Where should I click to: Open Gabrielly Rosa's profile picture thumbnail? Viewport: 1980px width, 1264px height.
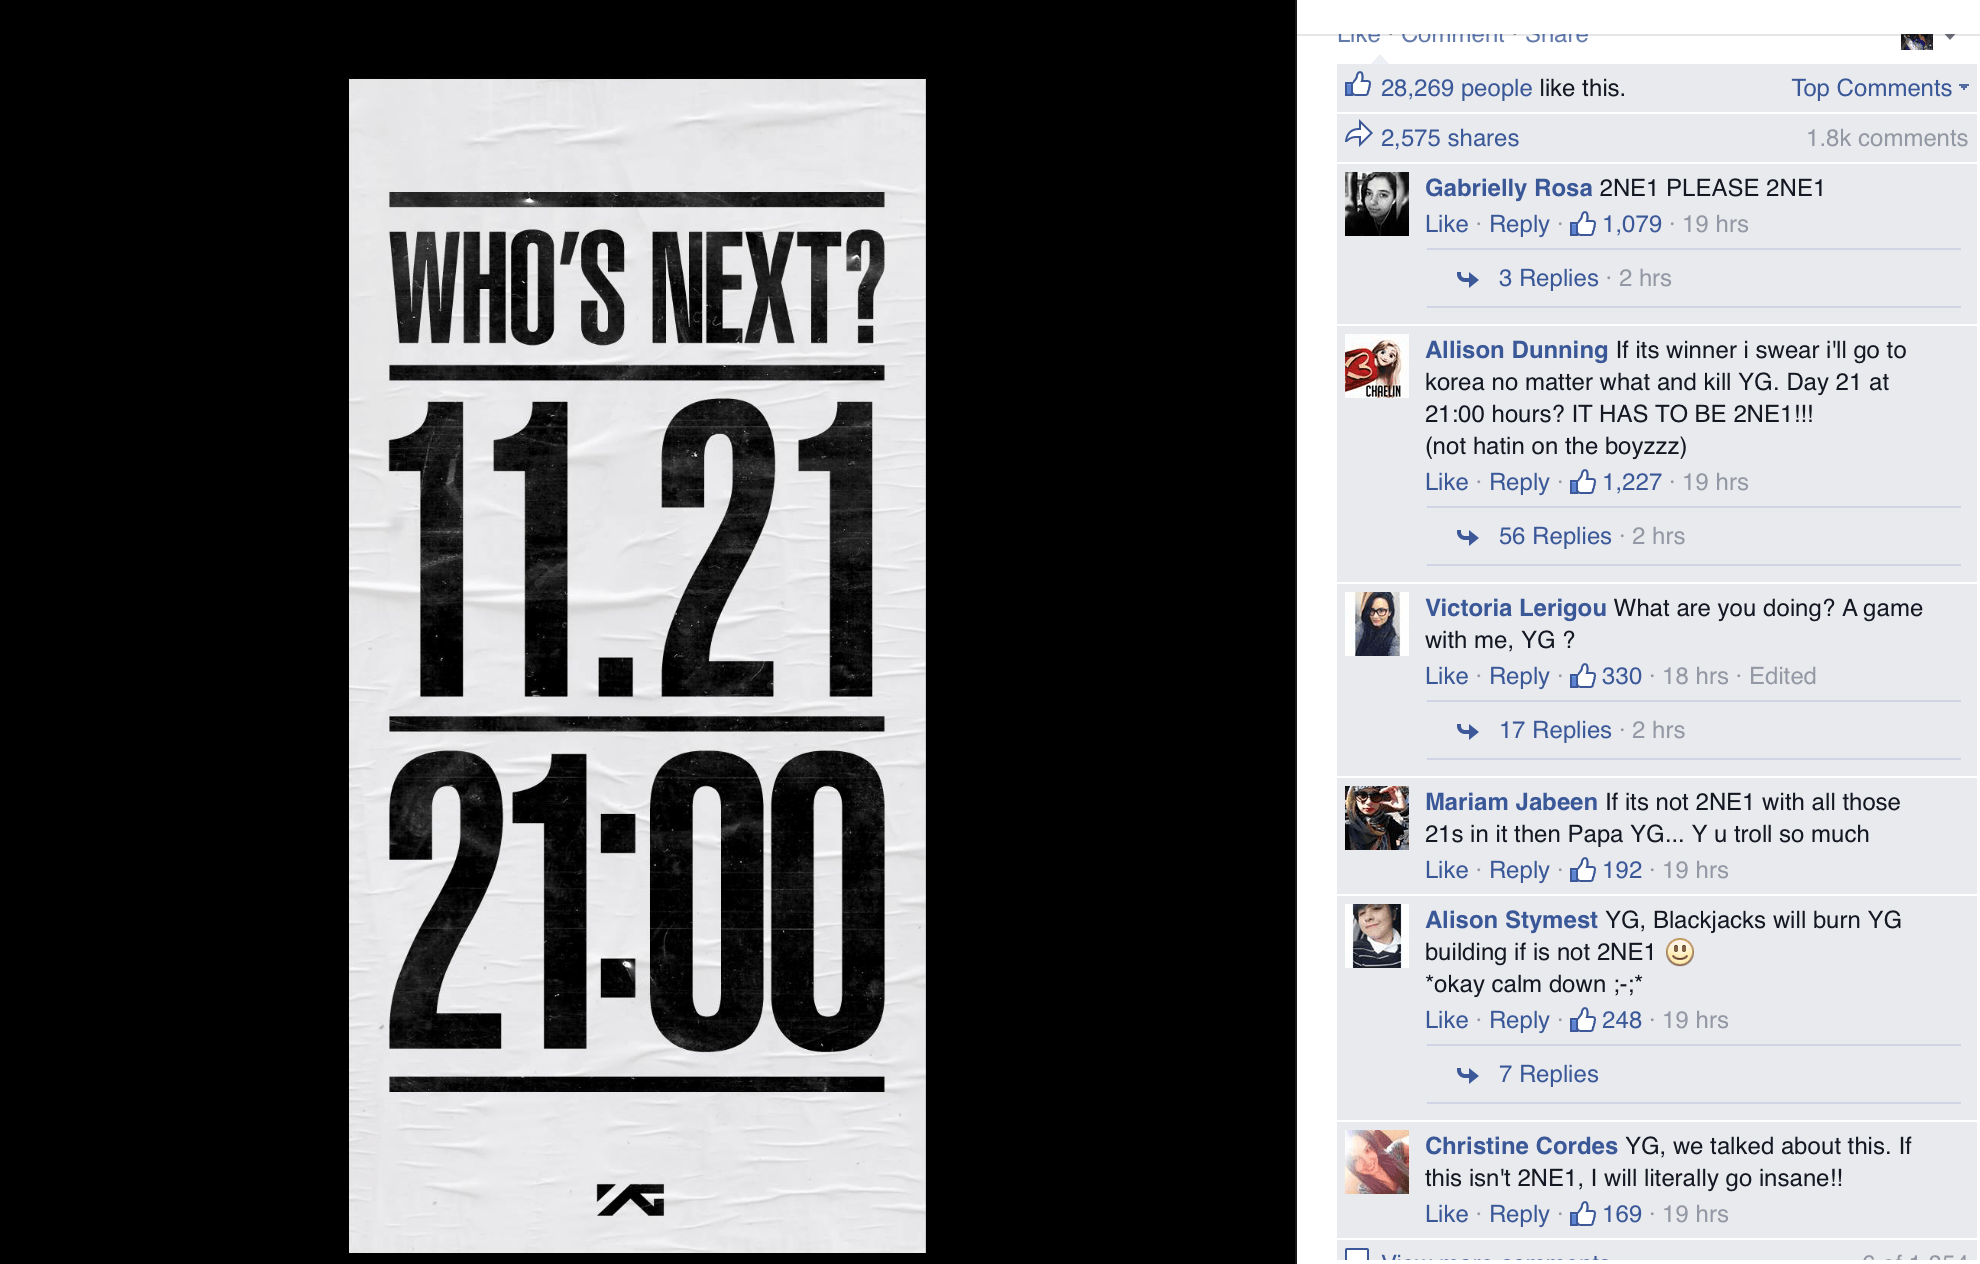point(1376,204)
